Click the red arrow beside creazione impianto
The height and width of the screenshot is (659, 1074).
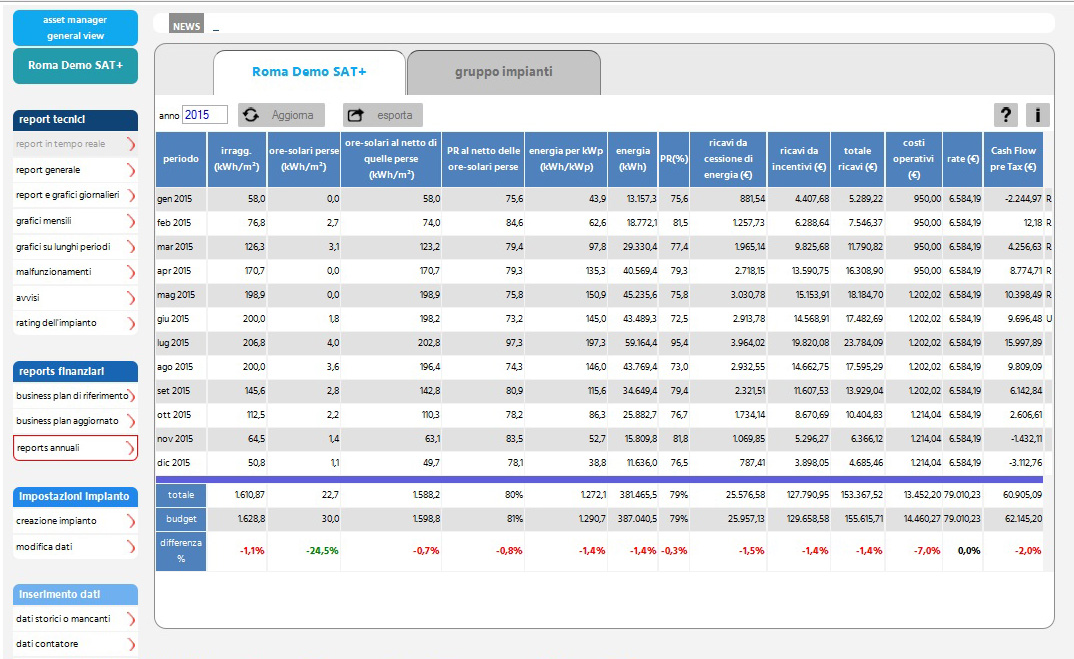point(131,521)
